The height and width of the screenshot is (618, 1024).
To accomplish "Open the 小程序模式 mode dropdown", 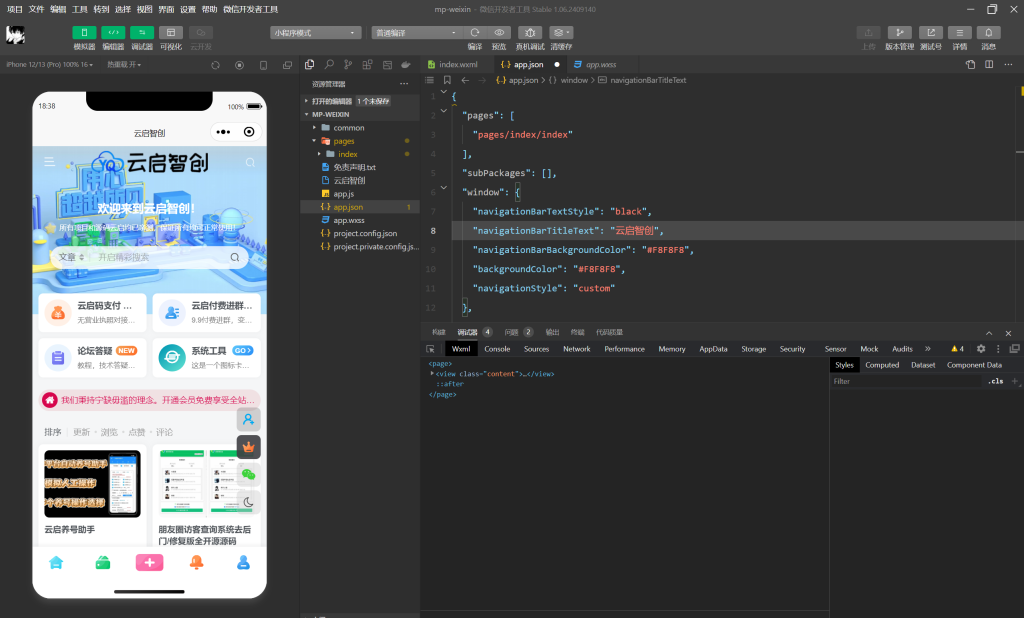I will (315, 33).
